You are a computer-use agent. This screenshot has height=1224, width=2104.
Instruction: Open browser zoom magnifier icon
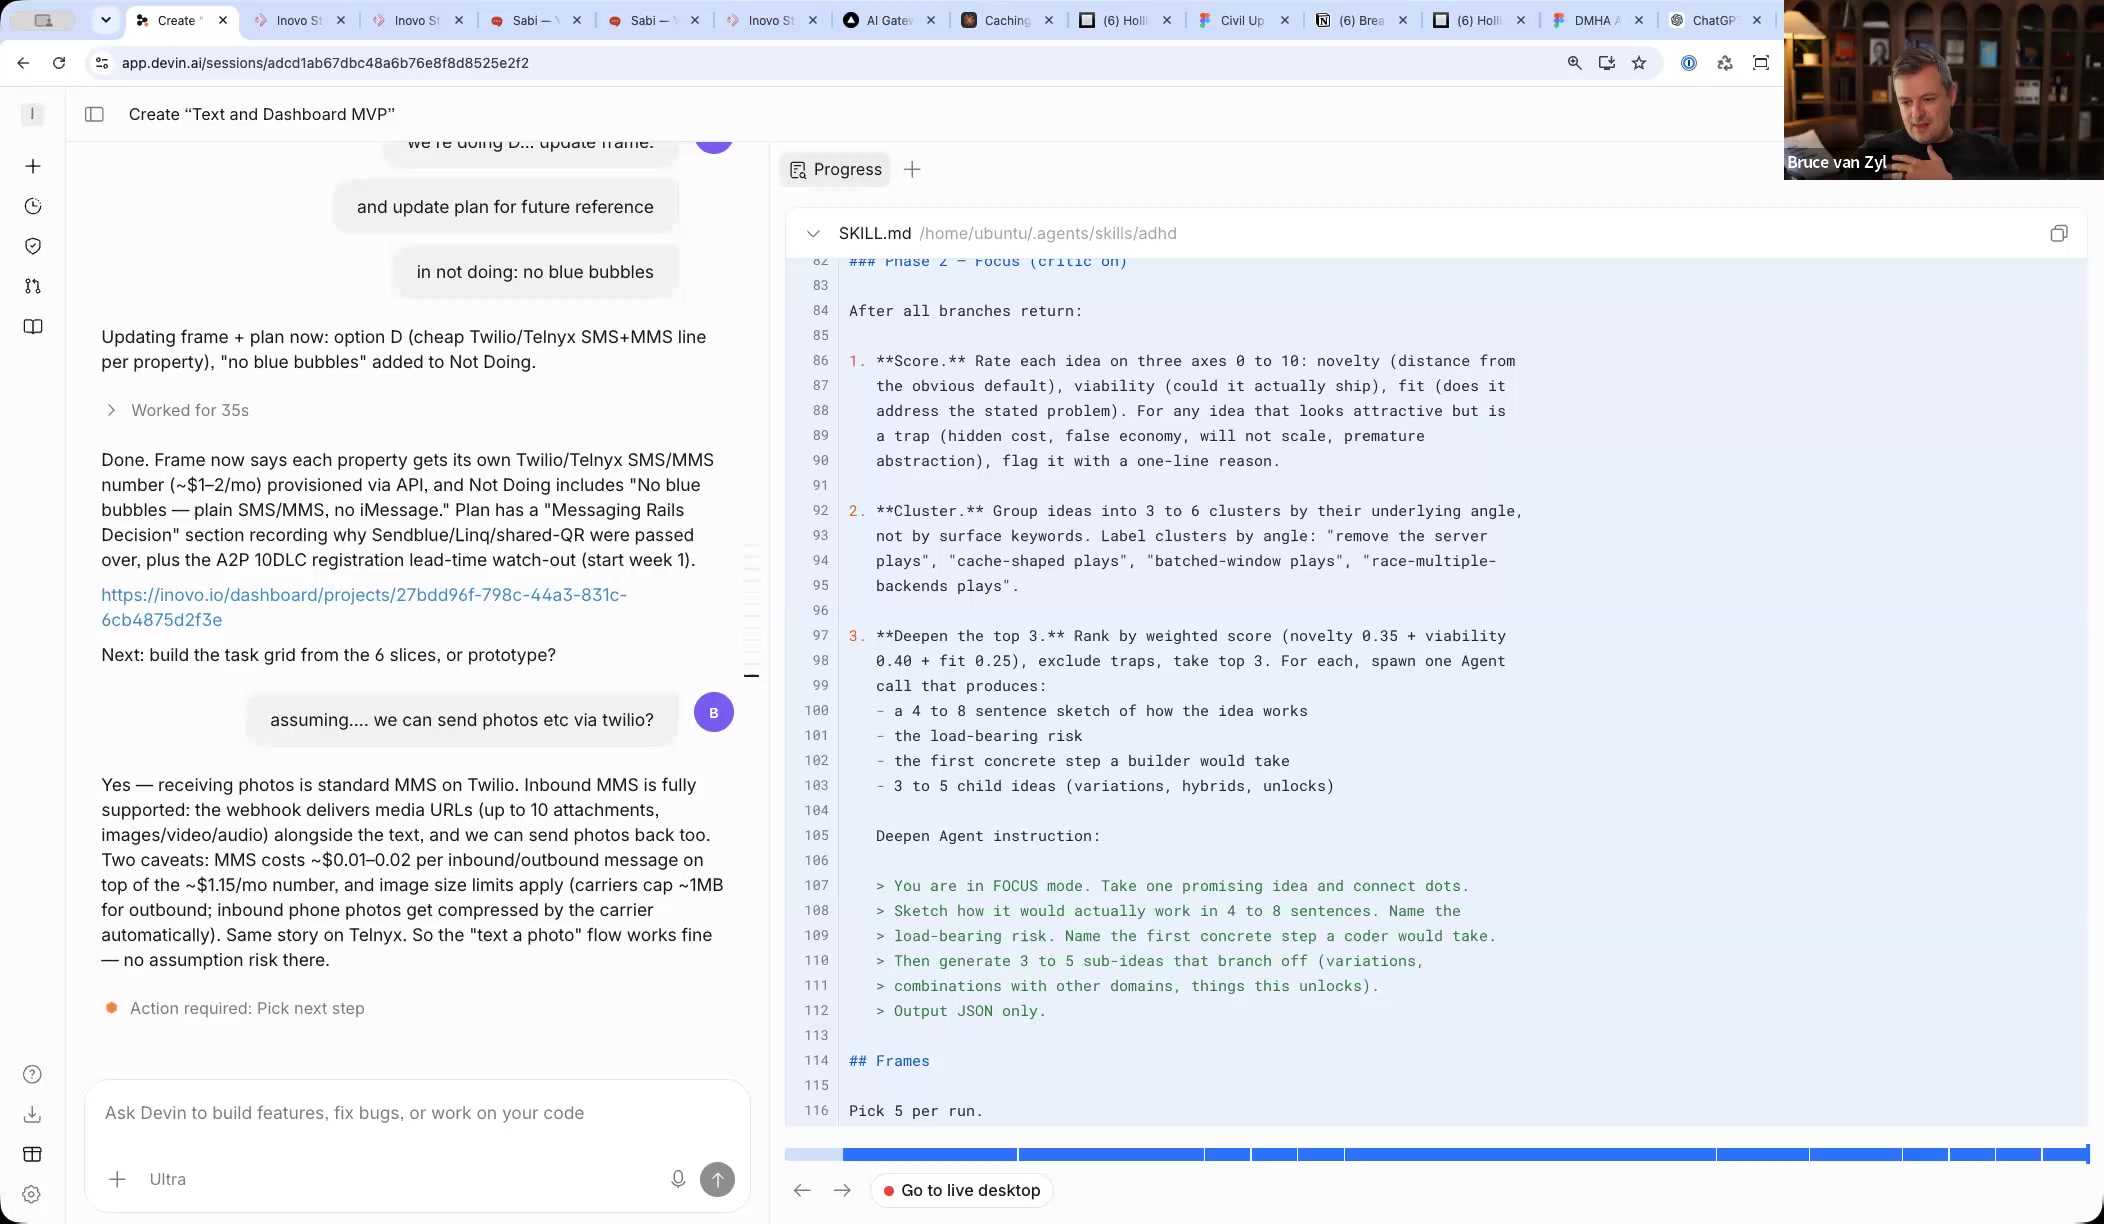(1575, 63)
